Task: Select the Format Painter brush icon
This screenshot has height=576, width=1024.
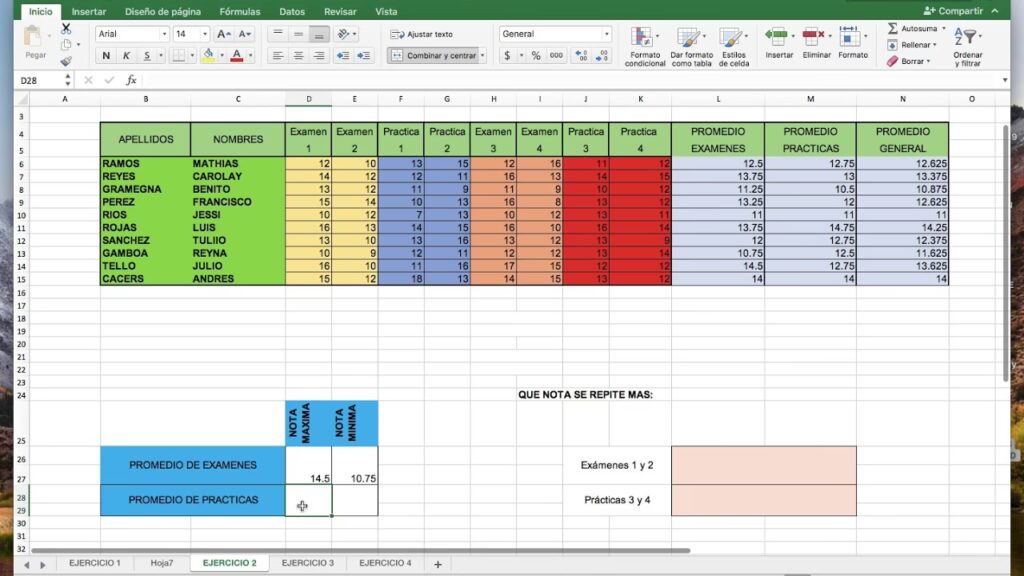Action: point(66,60)
